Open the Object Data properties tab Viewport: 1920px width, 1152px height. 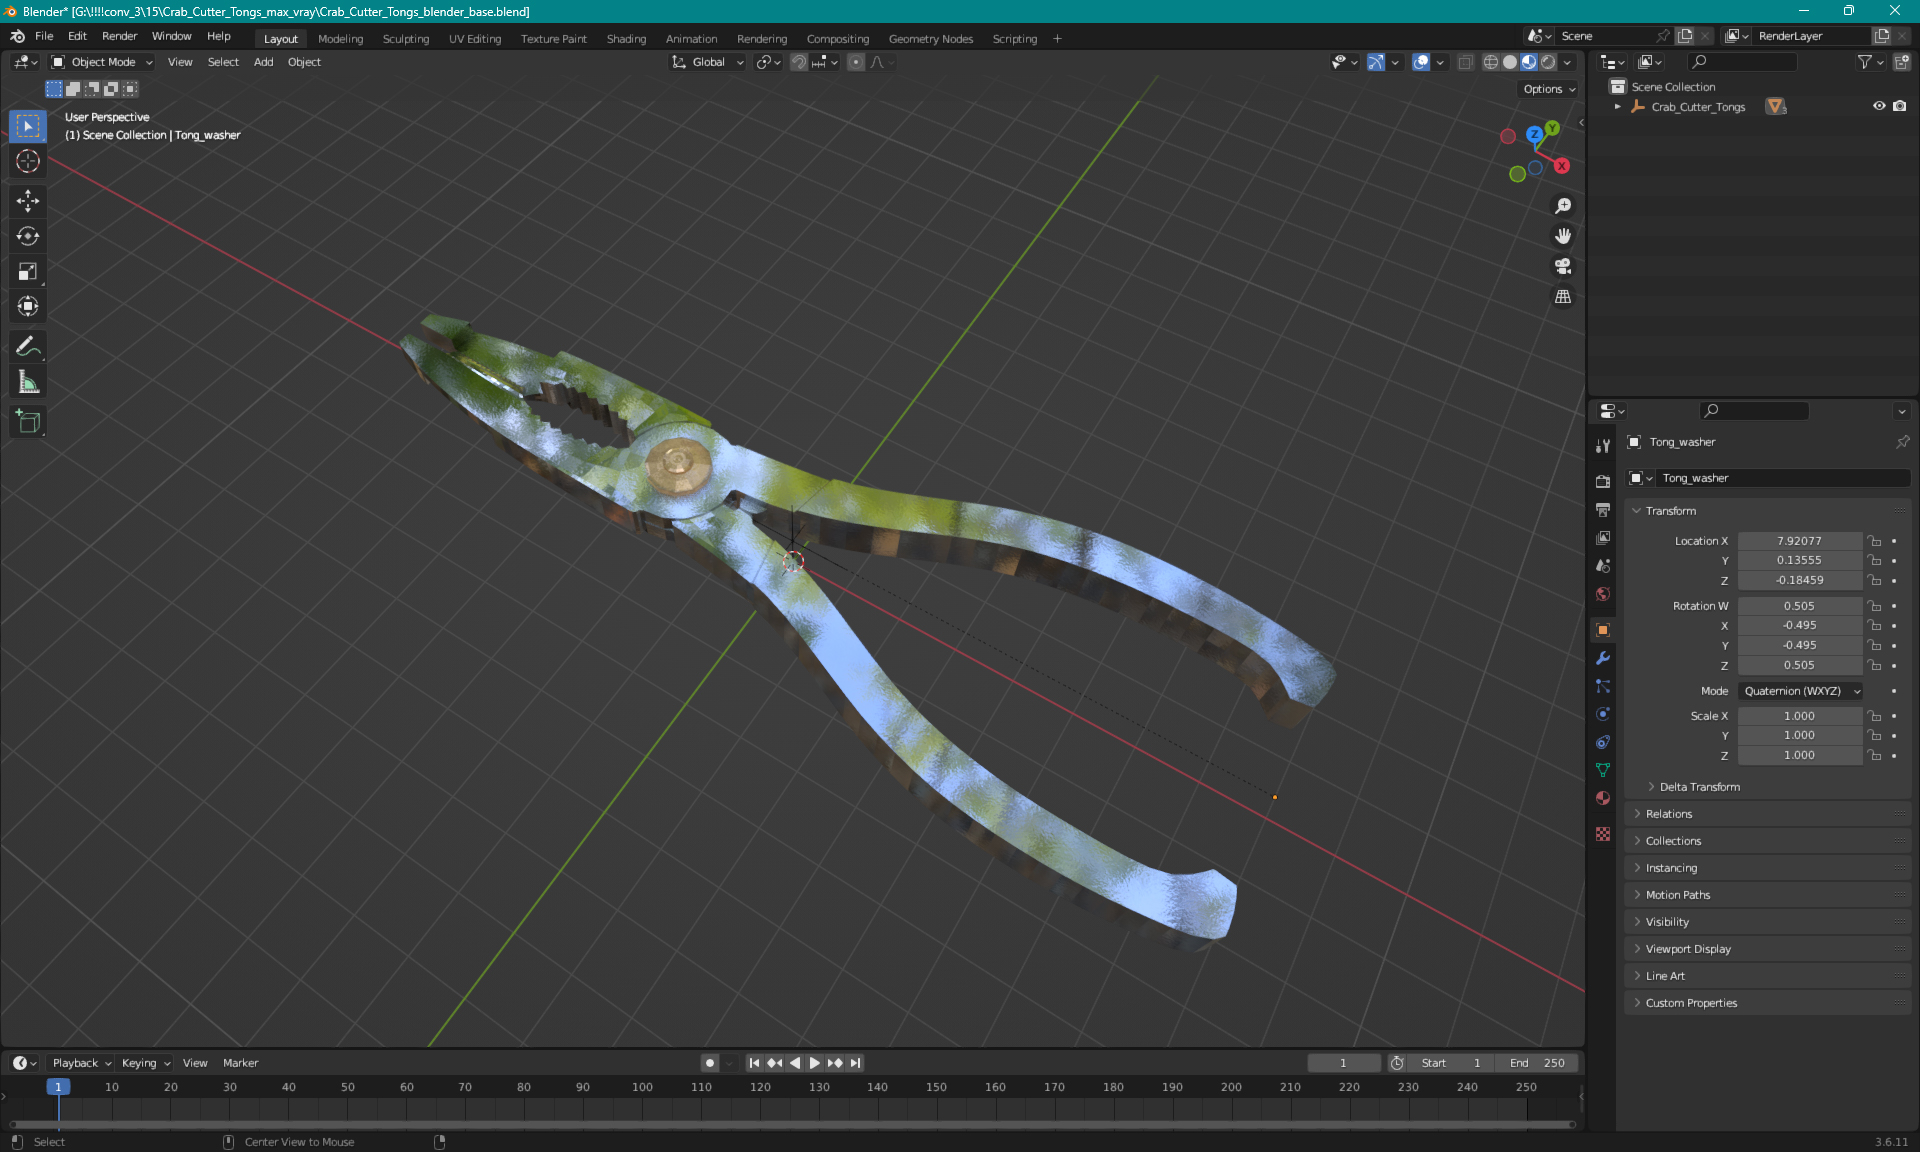pyautogui.click(x=1603, y=770)
